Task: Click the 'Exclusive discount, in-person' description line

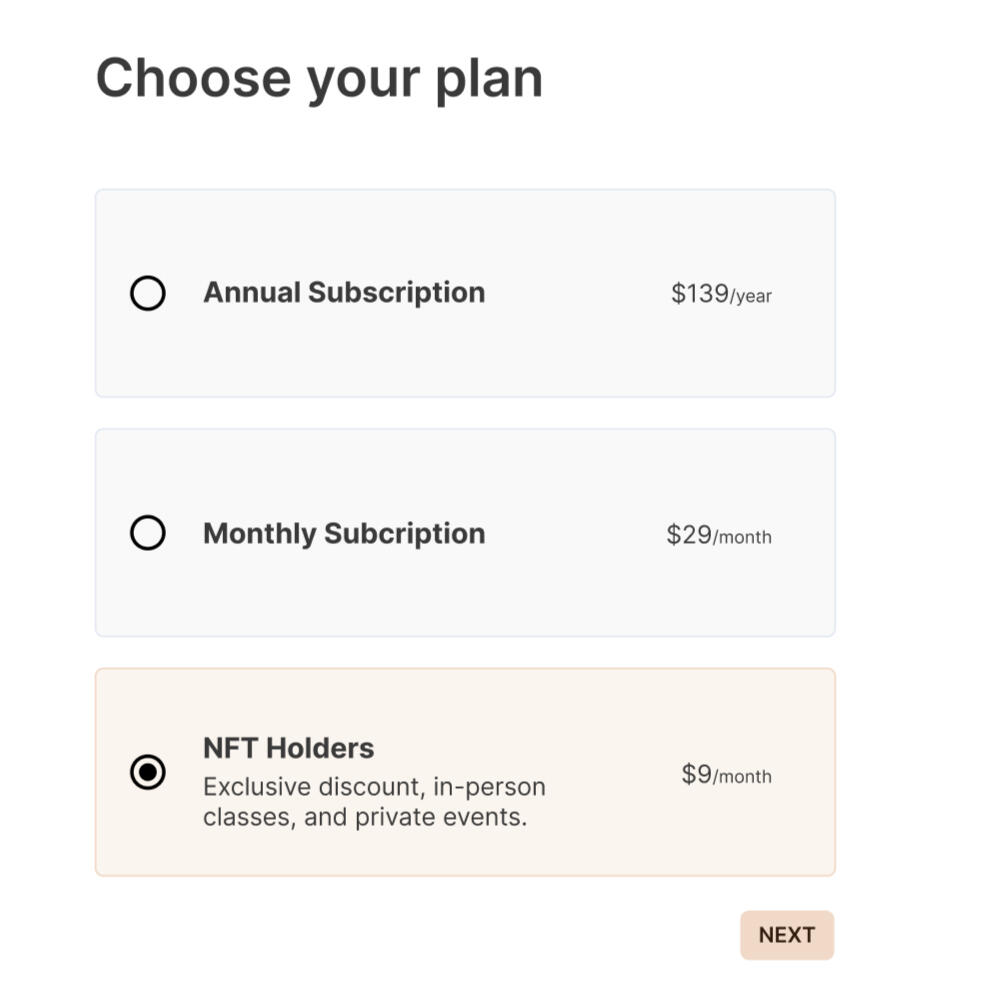Action: (x=374, y=787)
